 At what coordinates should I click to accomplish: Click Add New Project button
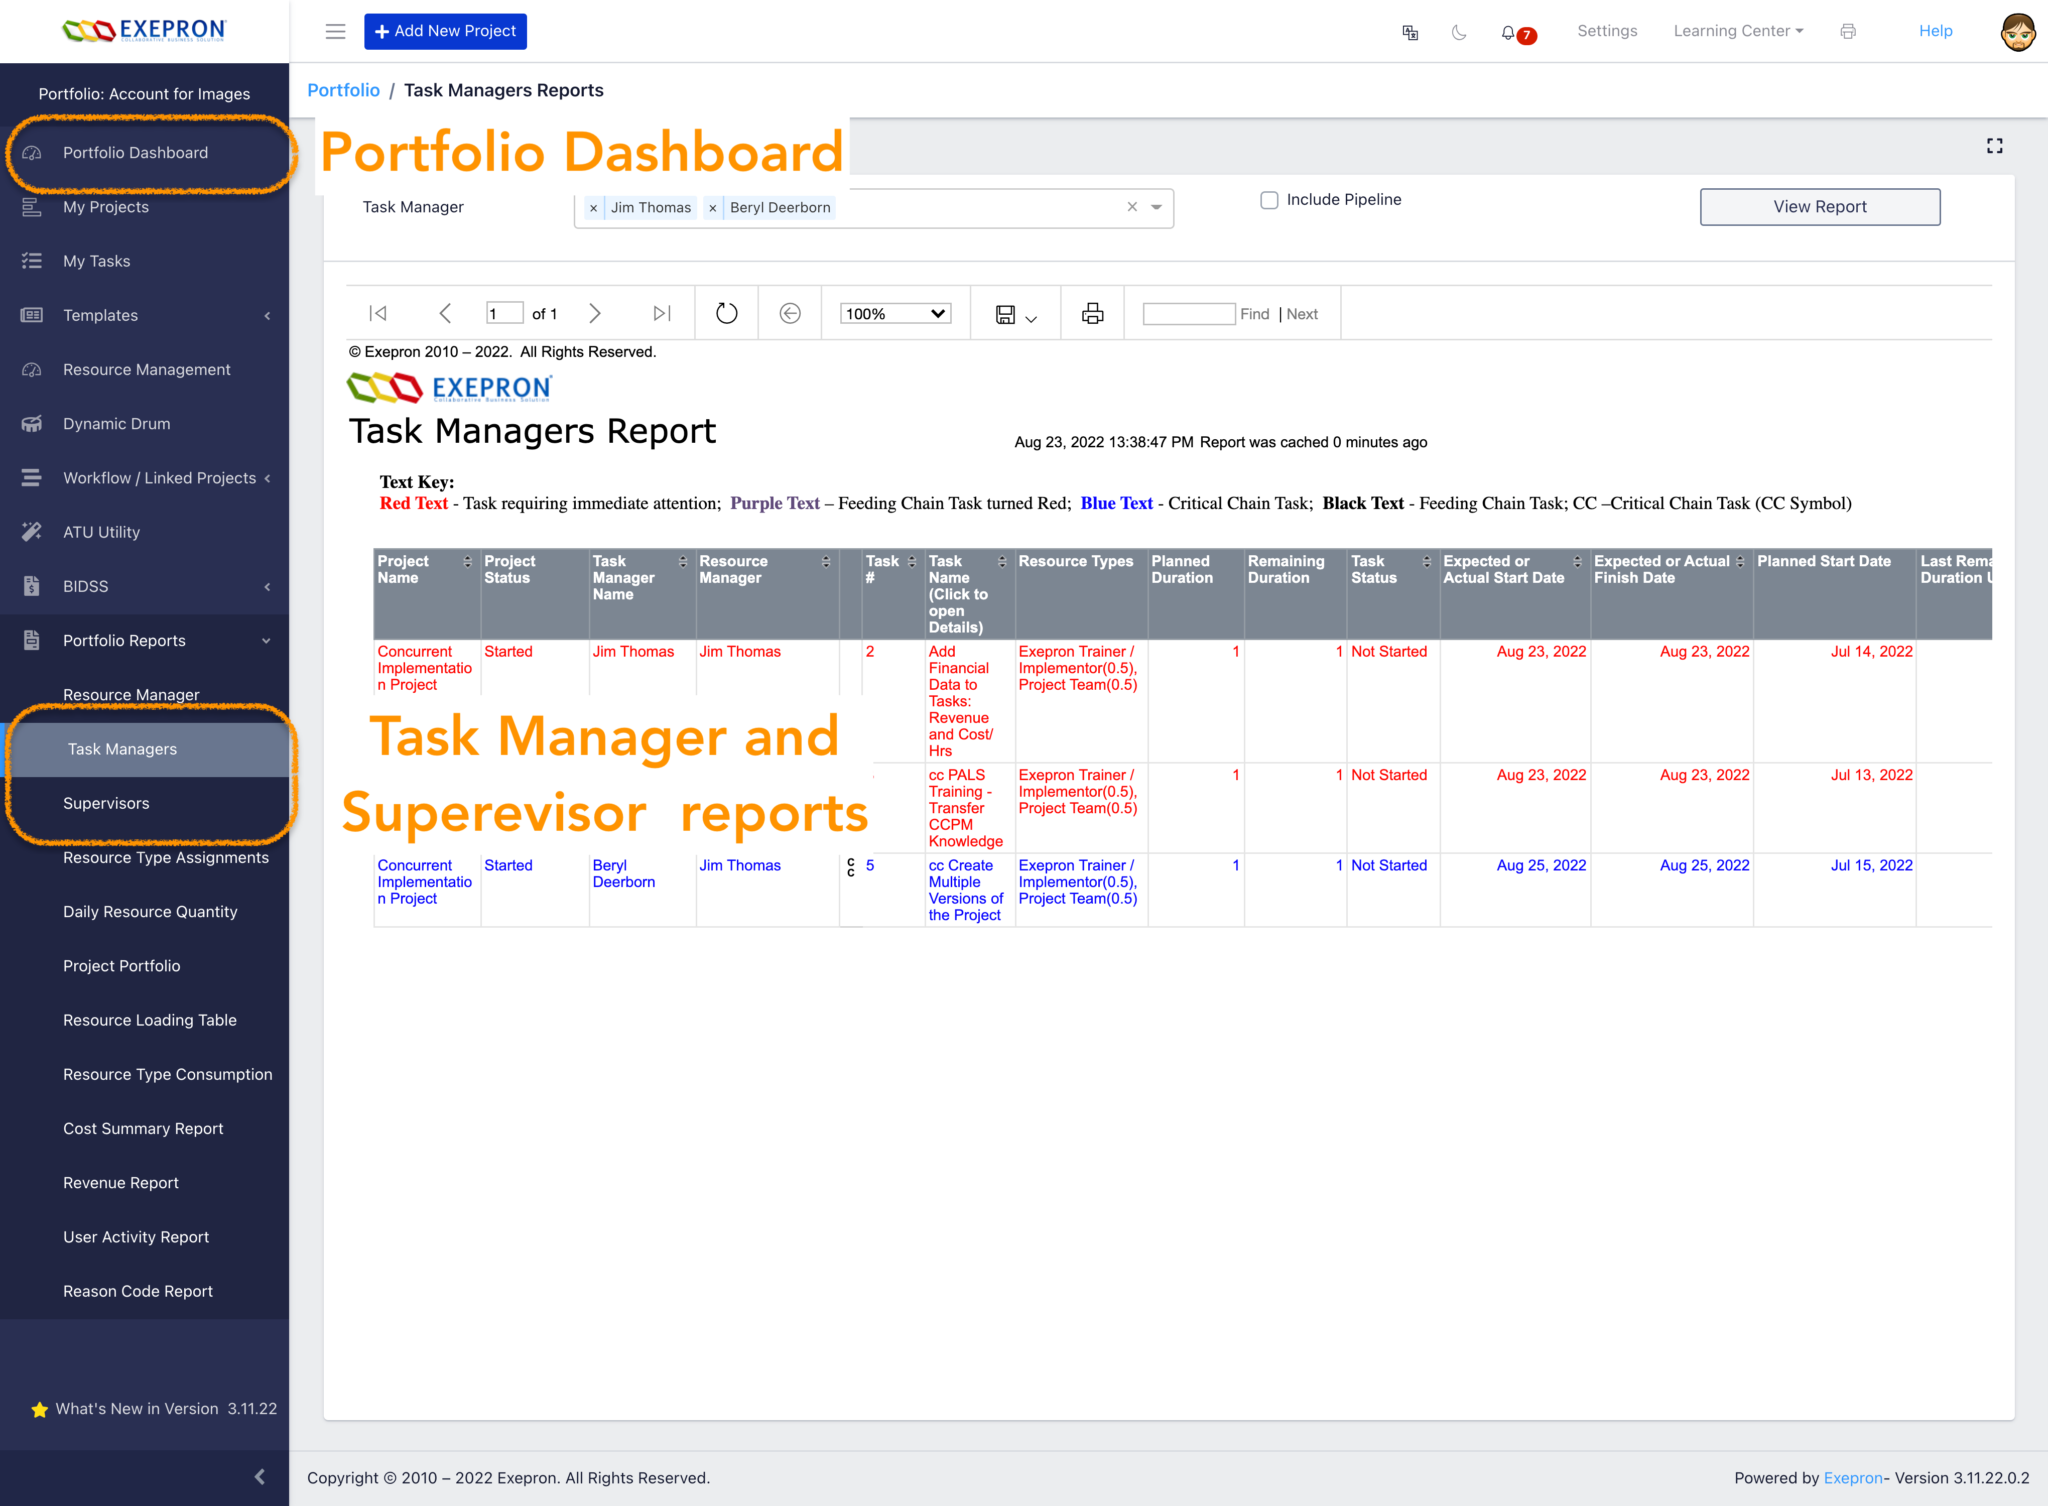pos(445,31)
